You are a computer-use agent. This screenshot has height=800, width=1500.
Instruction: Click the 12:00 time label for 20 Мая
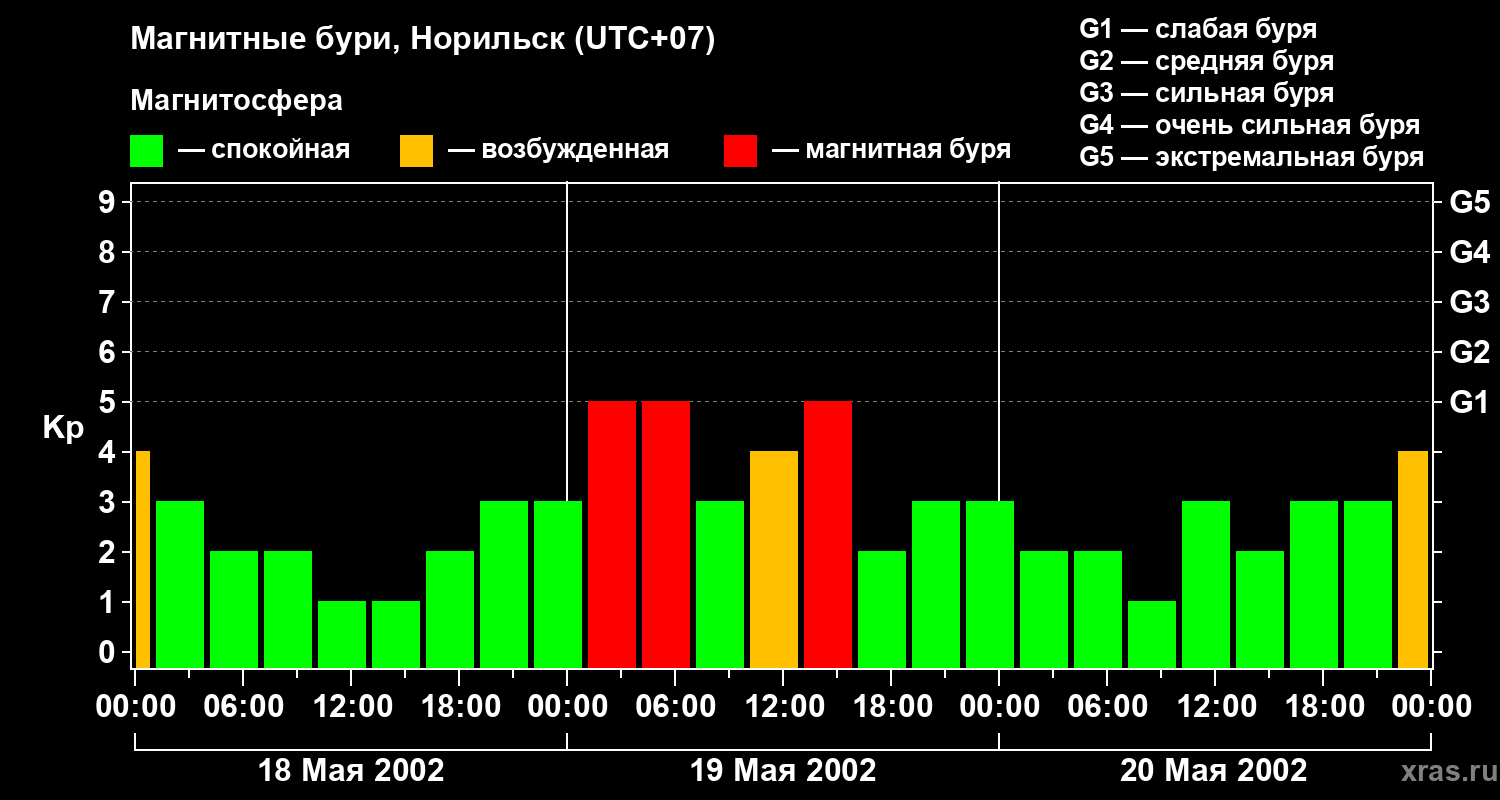[x=1215, y=707]
